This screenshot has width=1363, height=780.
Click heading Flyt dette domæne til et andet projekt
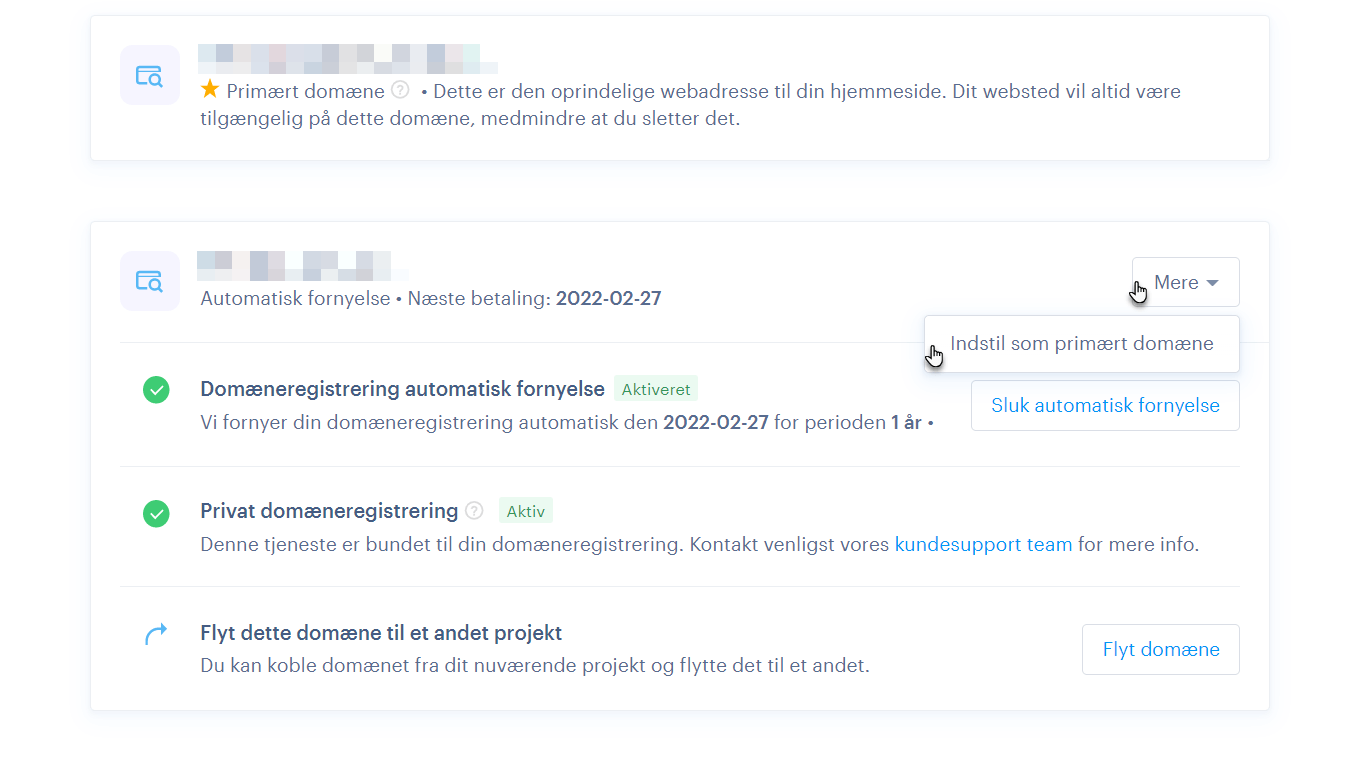click(x=381, y=633)
